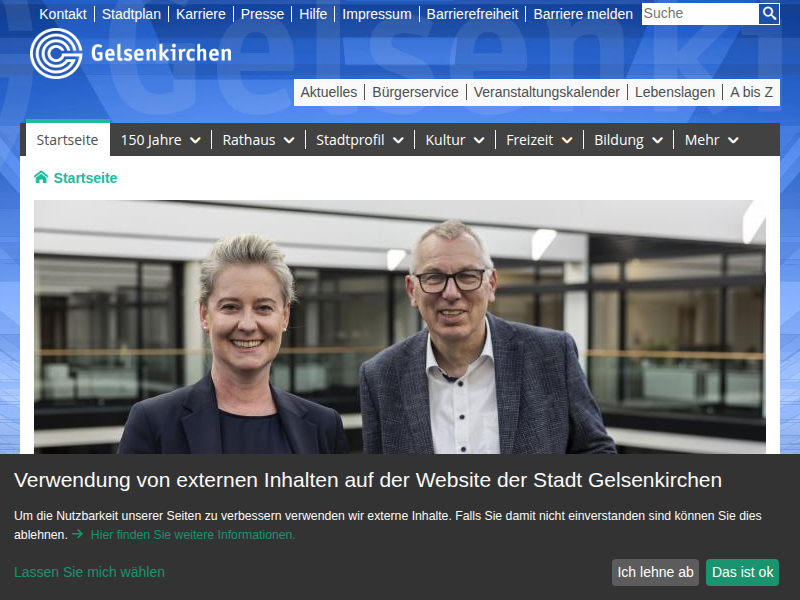Expand the Rathaus dropdown menu

(259, 140)
